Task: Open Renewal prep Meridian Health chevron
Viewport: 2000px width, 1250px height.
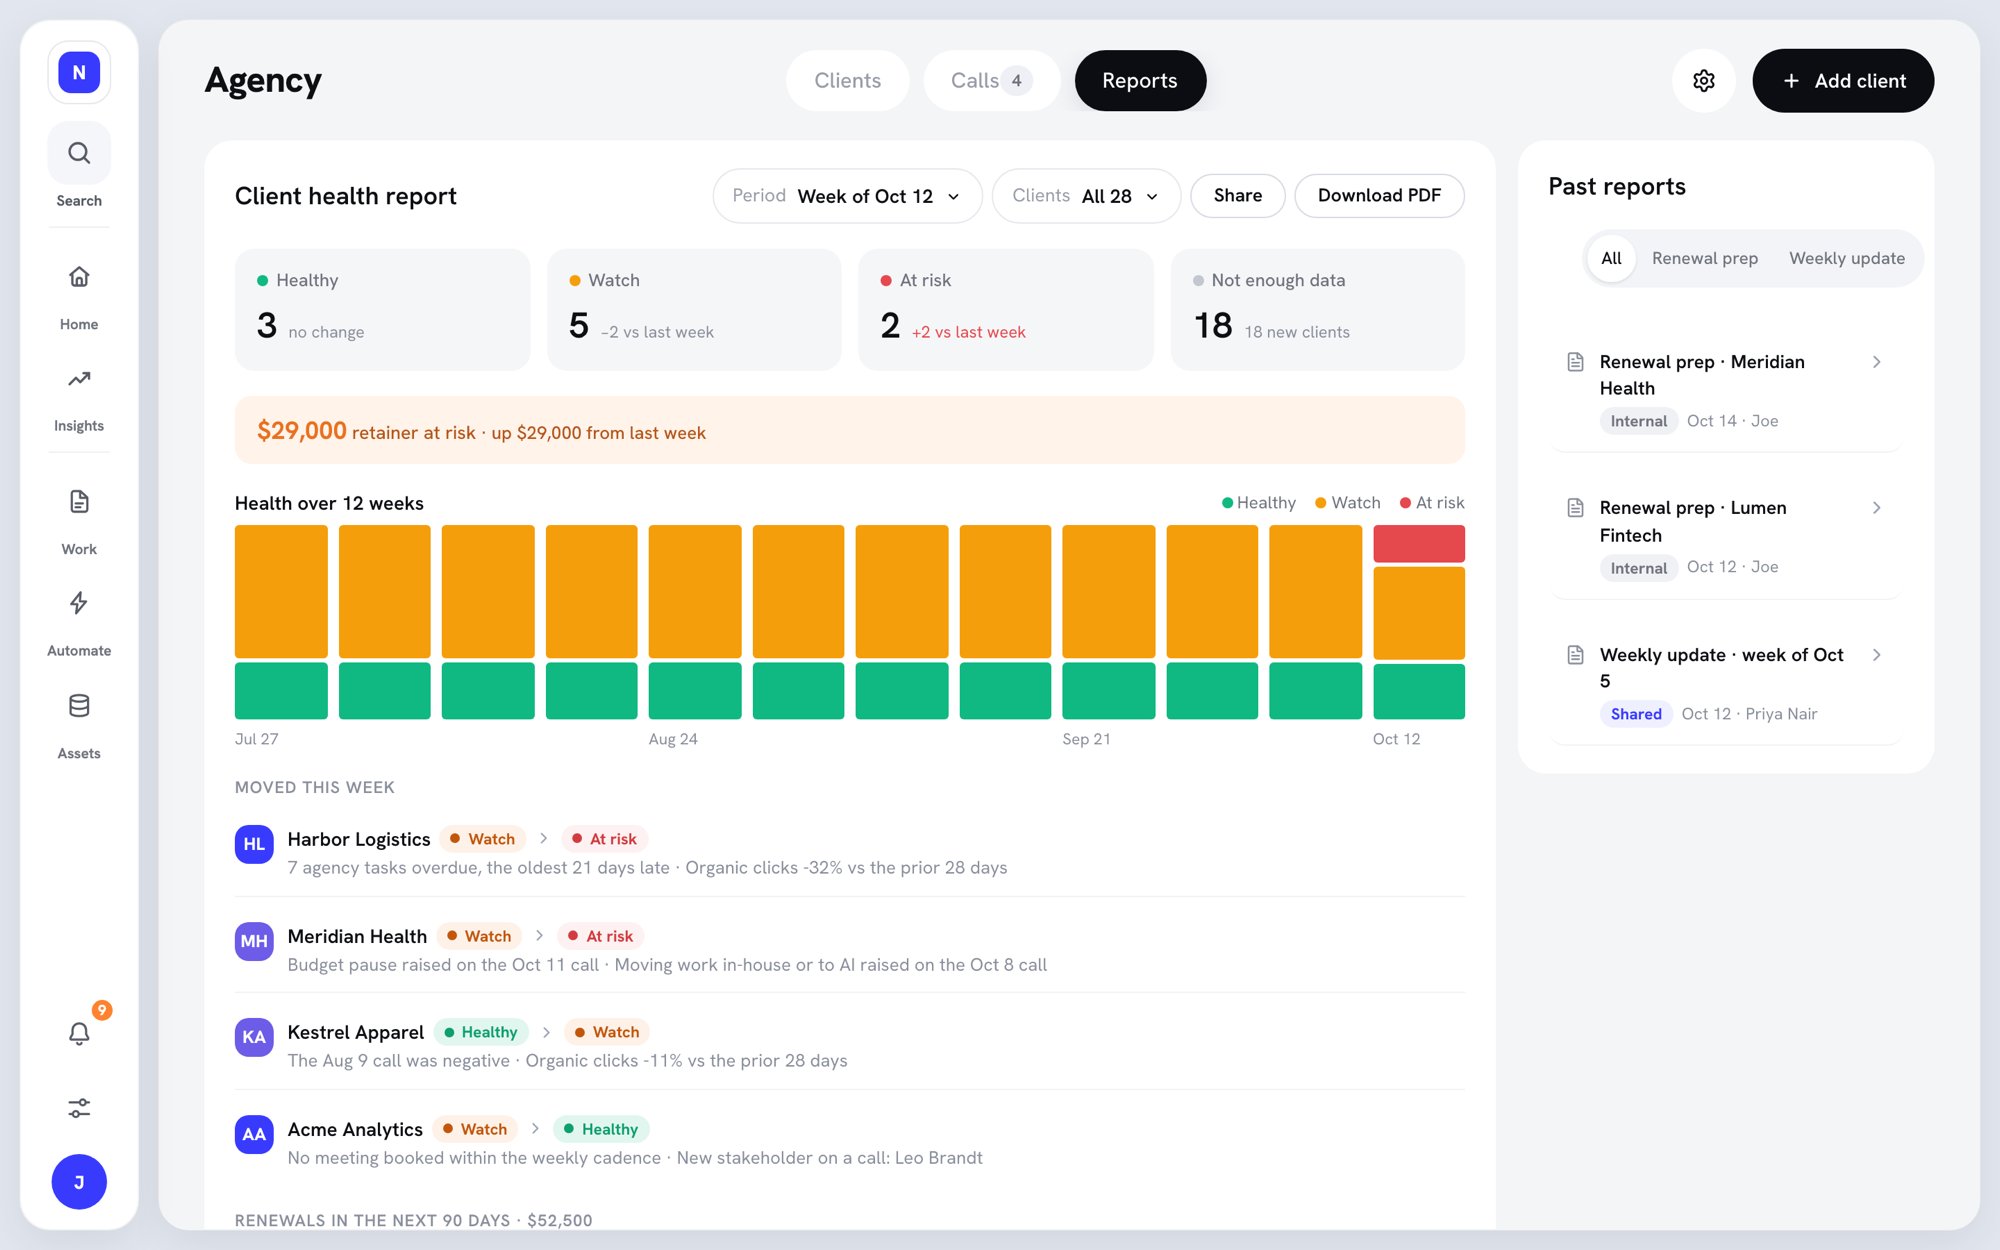Action: pyautogui.click(x=1877, y=362)
